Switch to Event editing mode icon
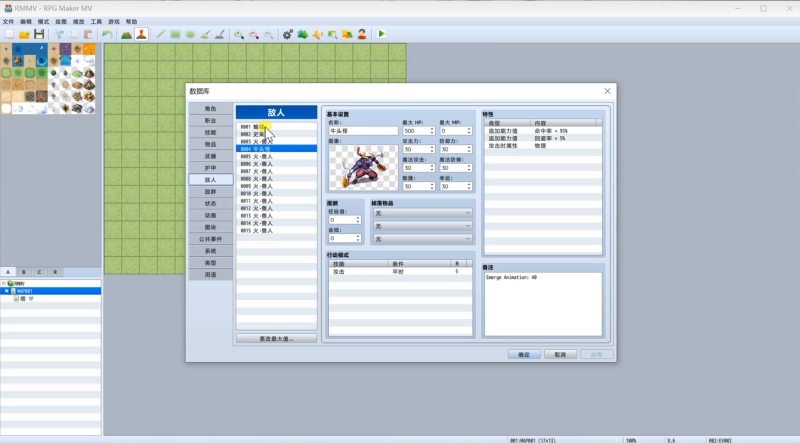Viewport: 800px width, 443px height. coord(141,34)
